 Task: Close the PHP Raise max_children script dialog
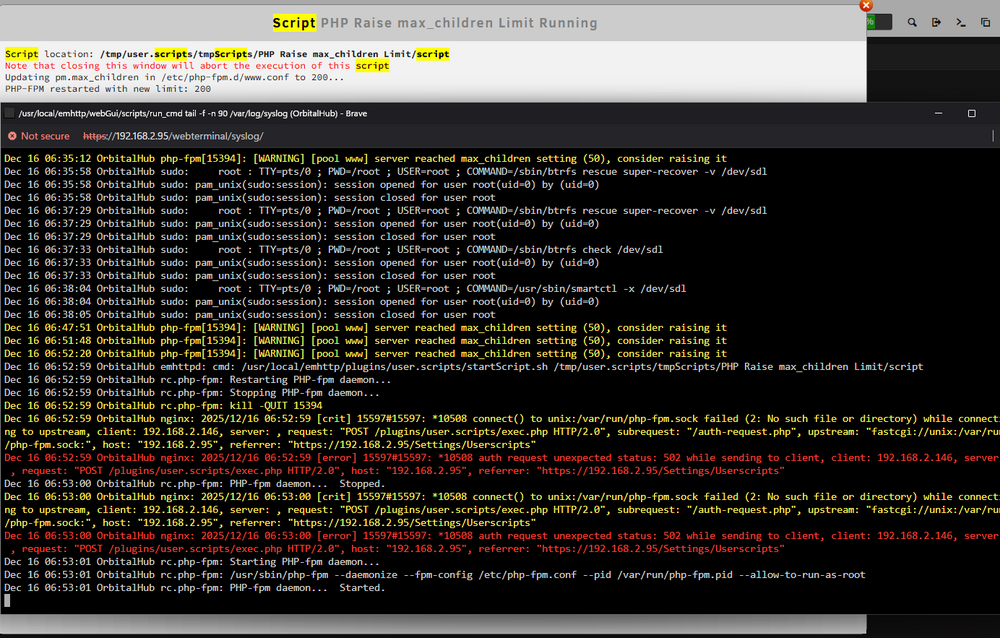pos(865,5)
